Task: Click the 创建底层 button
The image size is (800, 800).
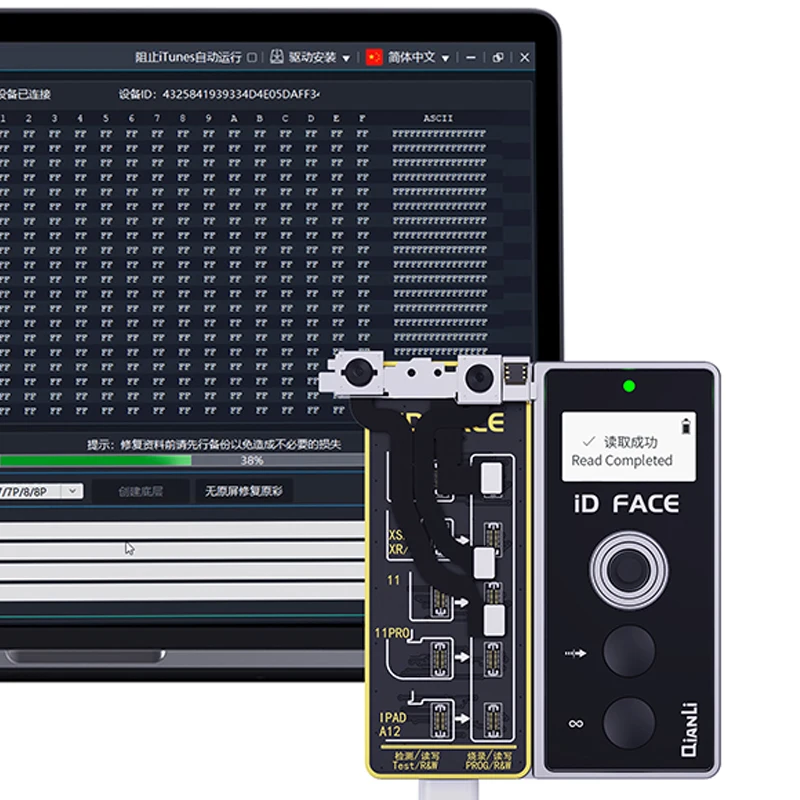Action: [140, 491]
